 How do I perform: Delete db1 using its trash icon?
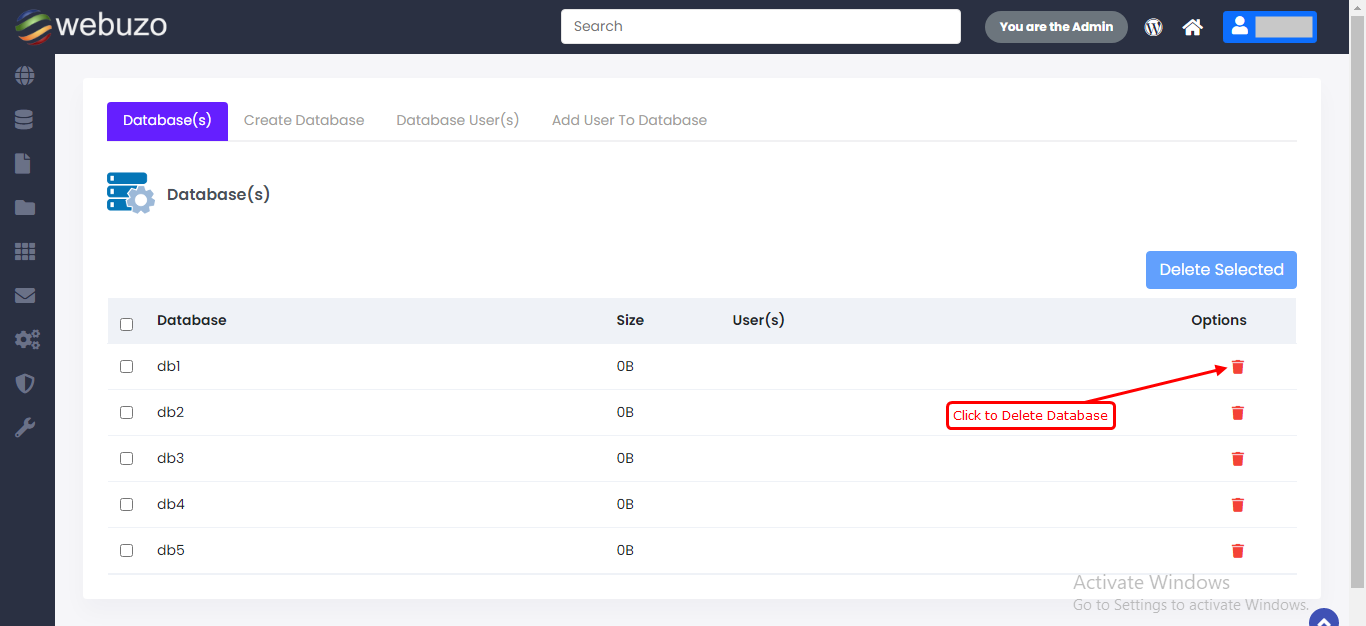point(1238,367)
